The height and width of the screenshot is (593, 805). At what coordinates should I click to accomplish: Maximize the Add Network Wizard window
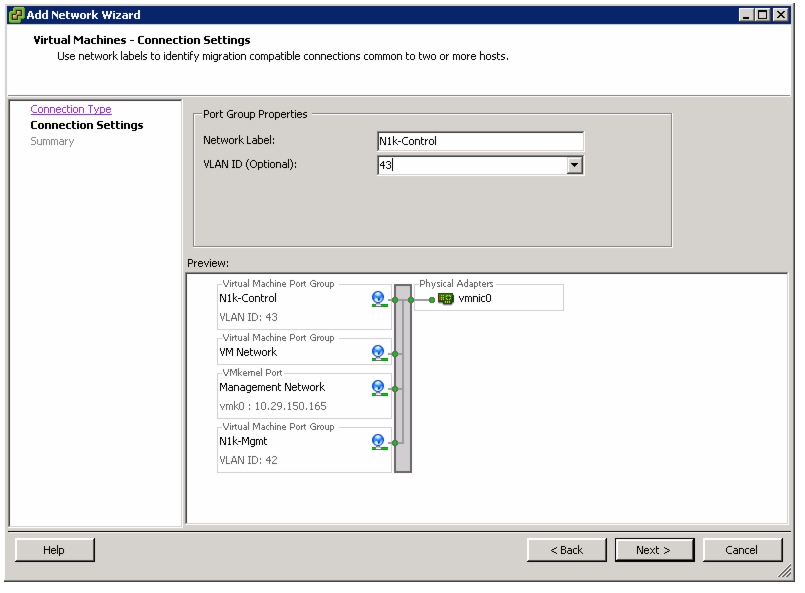(x=763, y=15)
